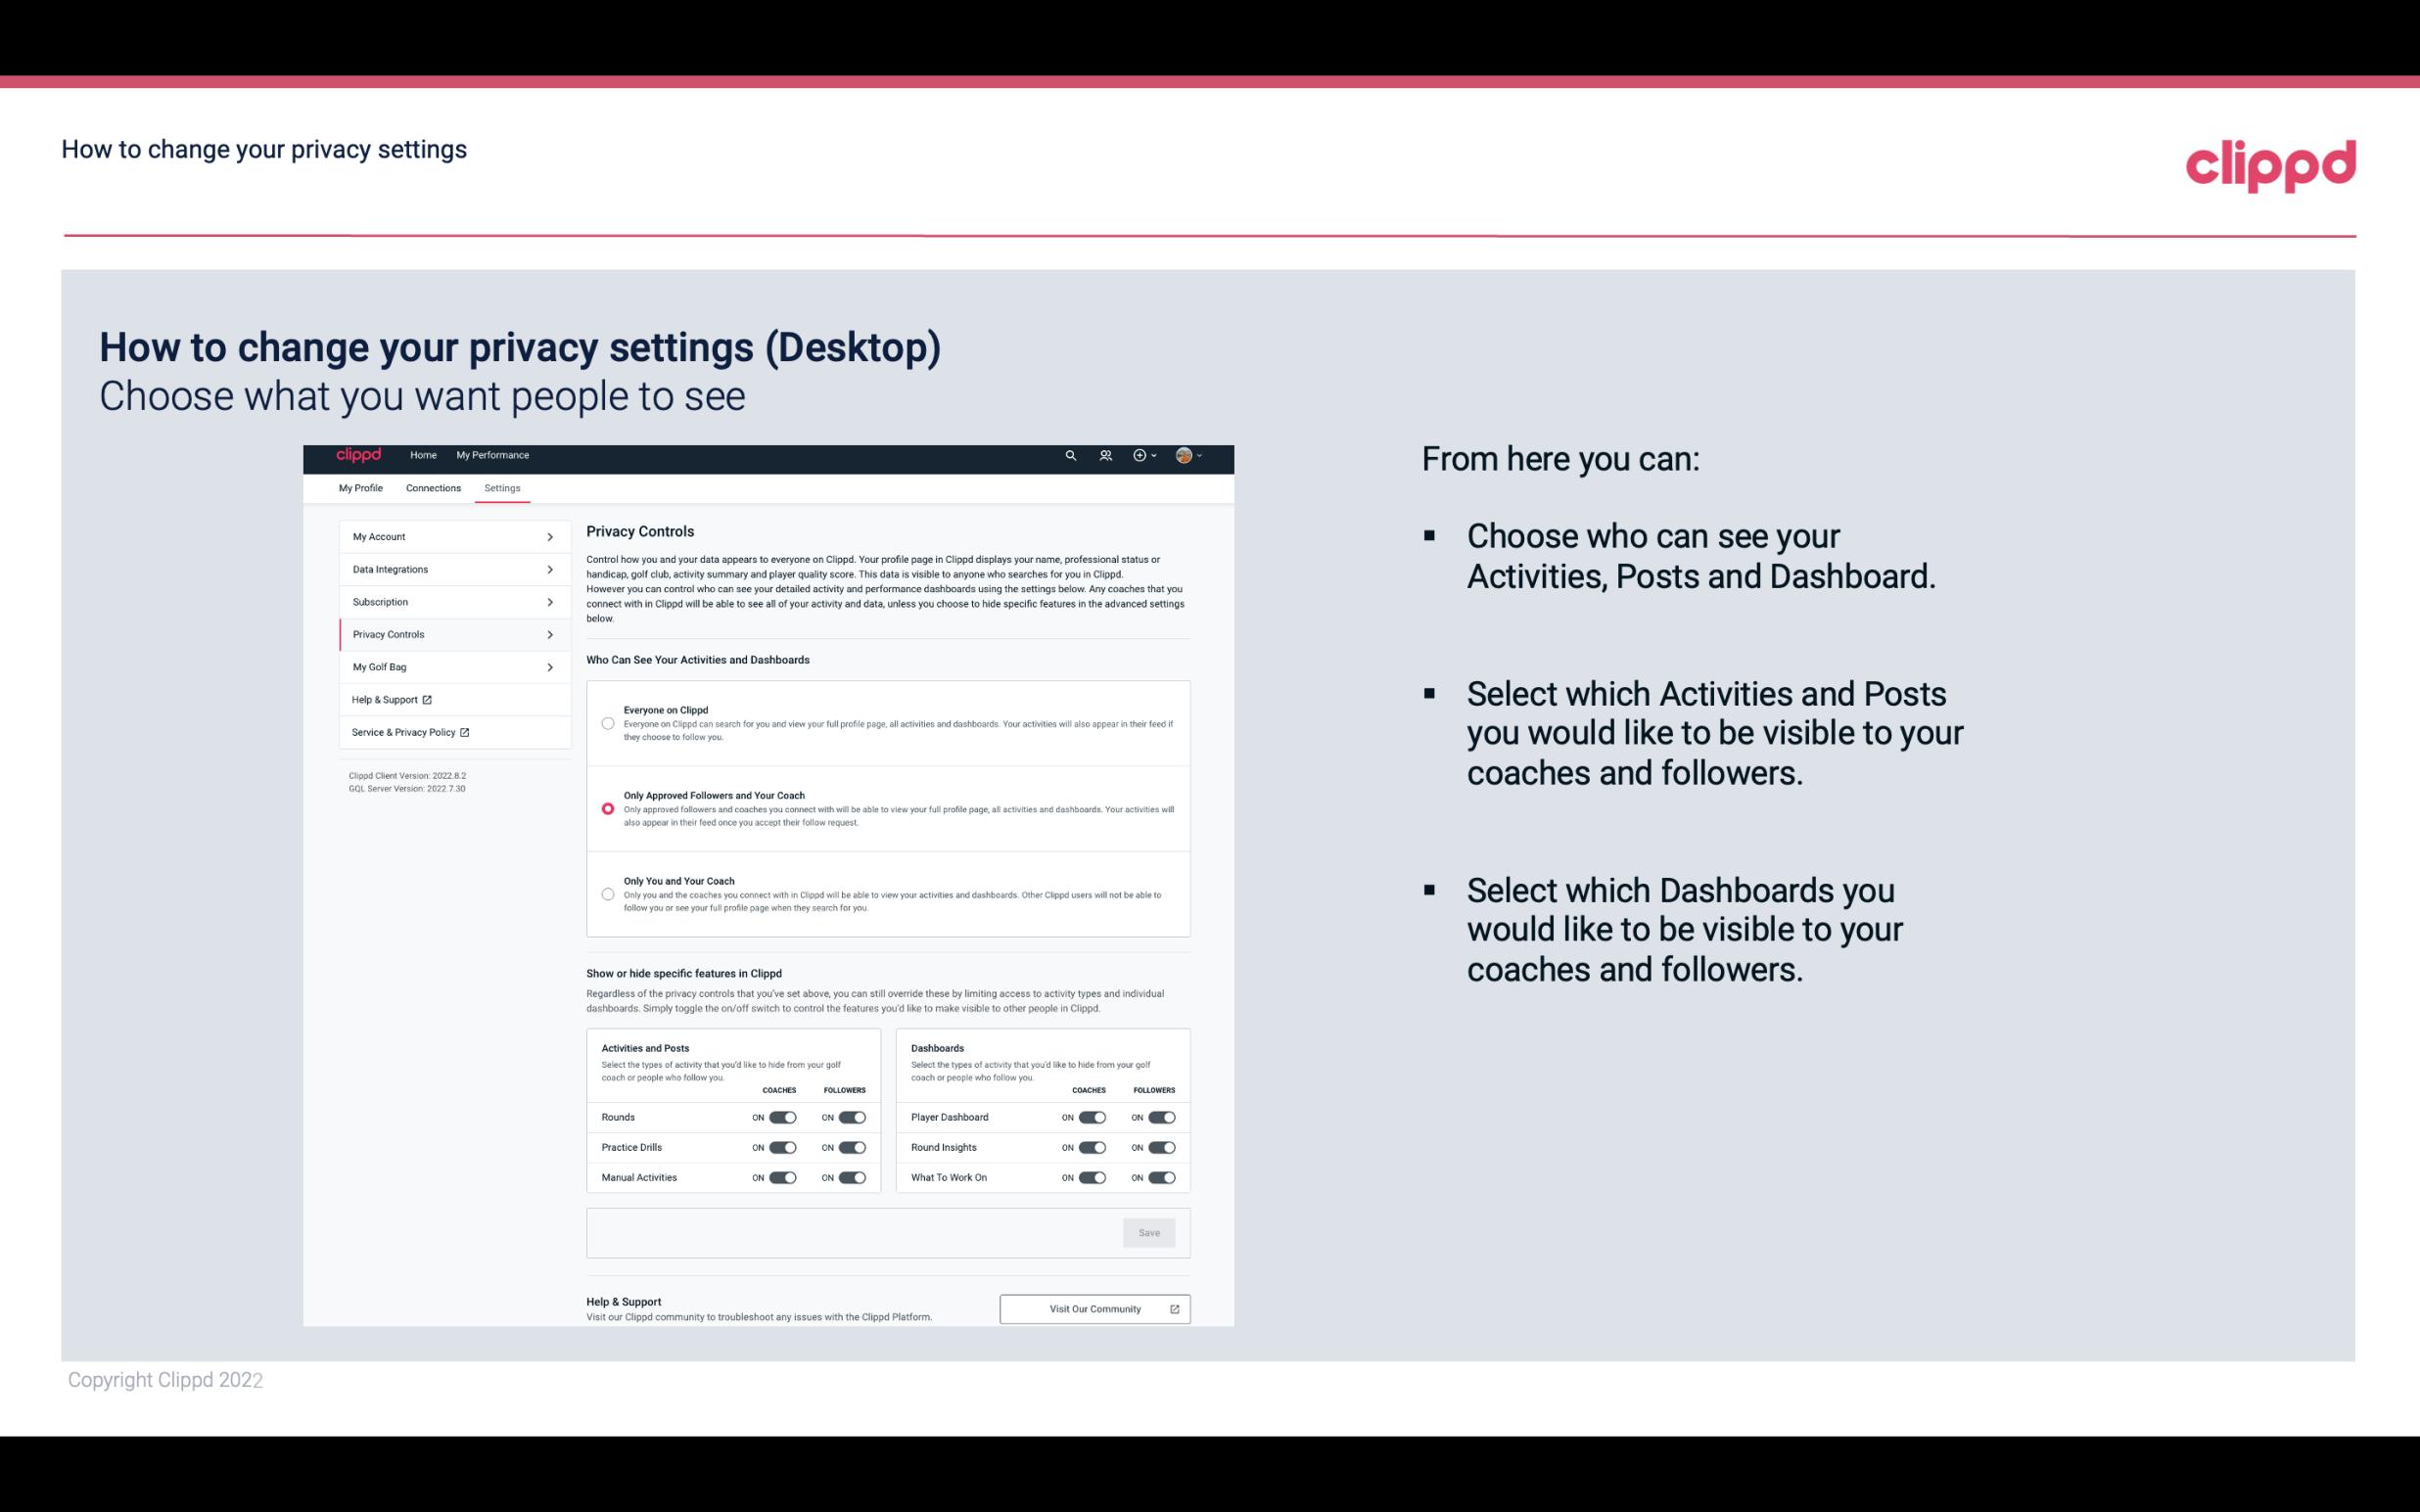Toggle Rounds Followers switch on/off
The height and width of the screenshot is (1512, 2420).
pos(852,1117)
